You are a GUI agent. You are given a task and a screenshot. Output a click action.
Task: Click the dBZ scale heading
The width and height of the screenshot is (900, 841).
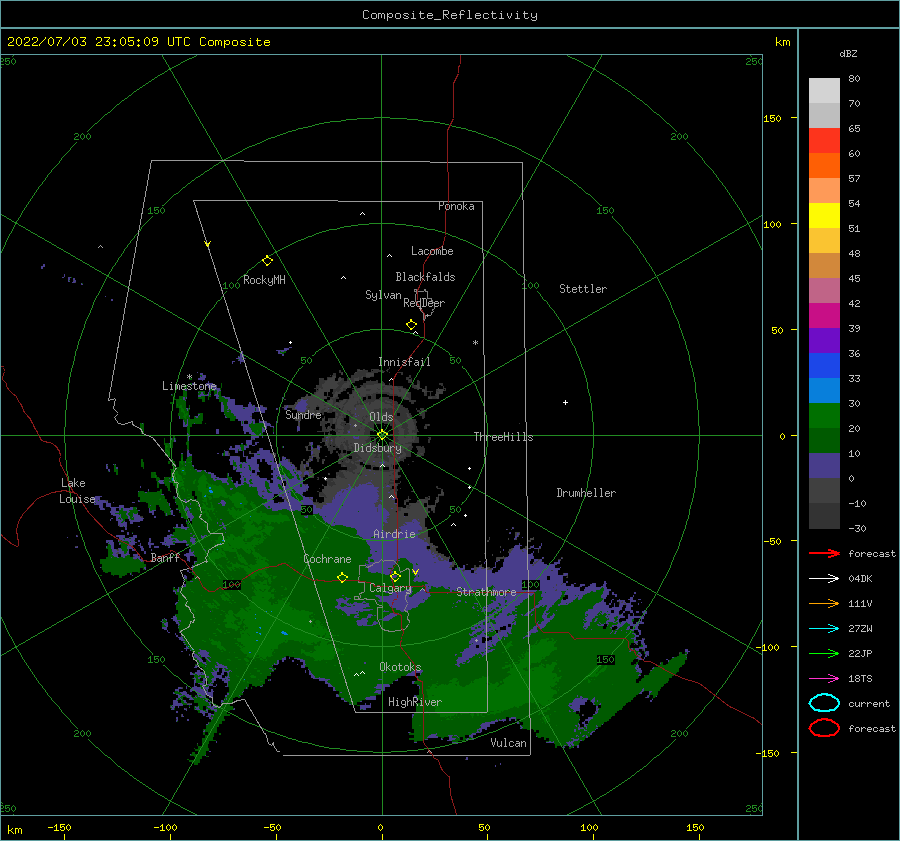(848, 54)
